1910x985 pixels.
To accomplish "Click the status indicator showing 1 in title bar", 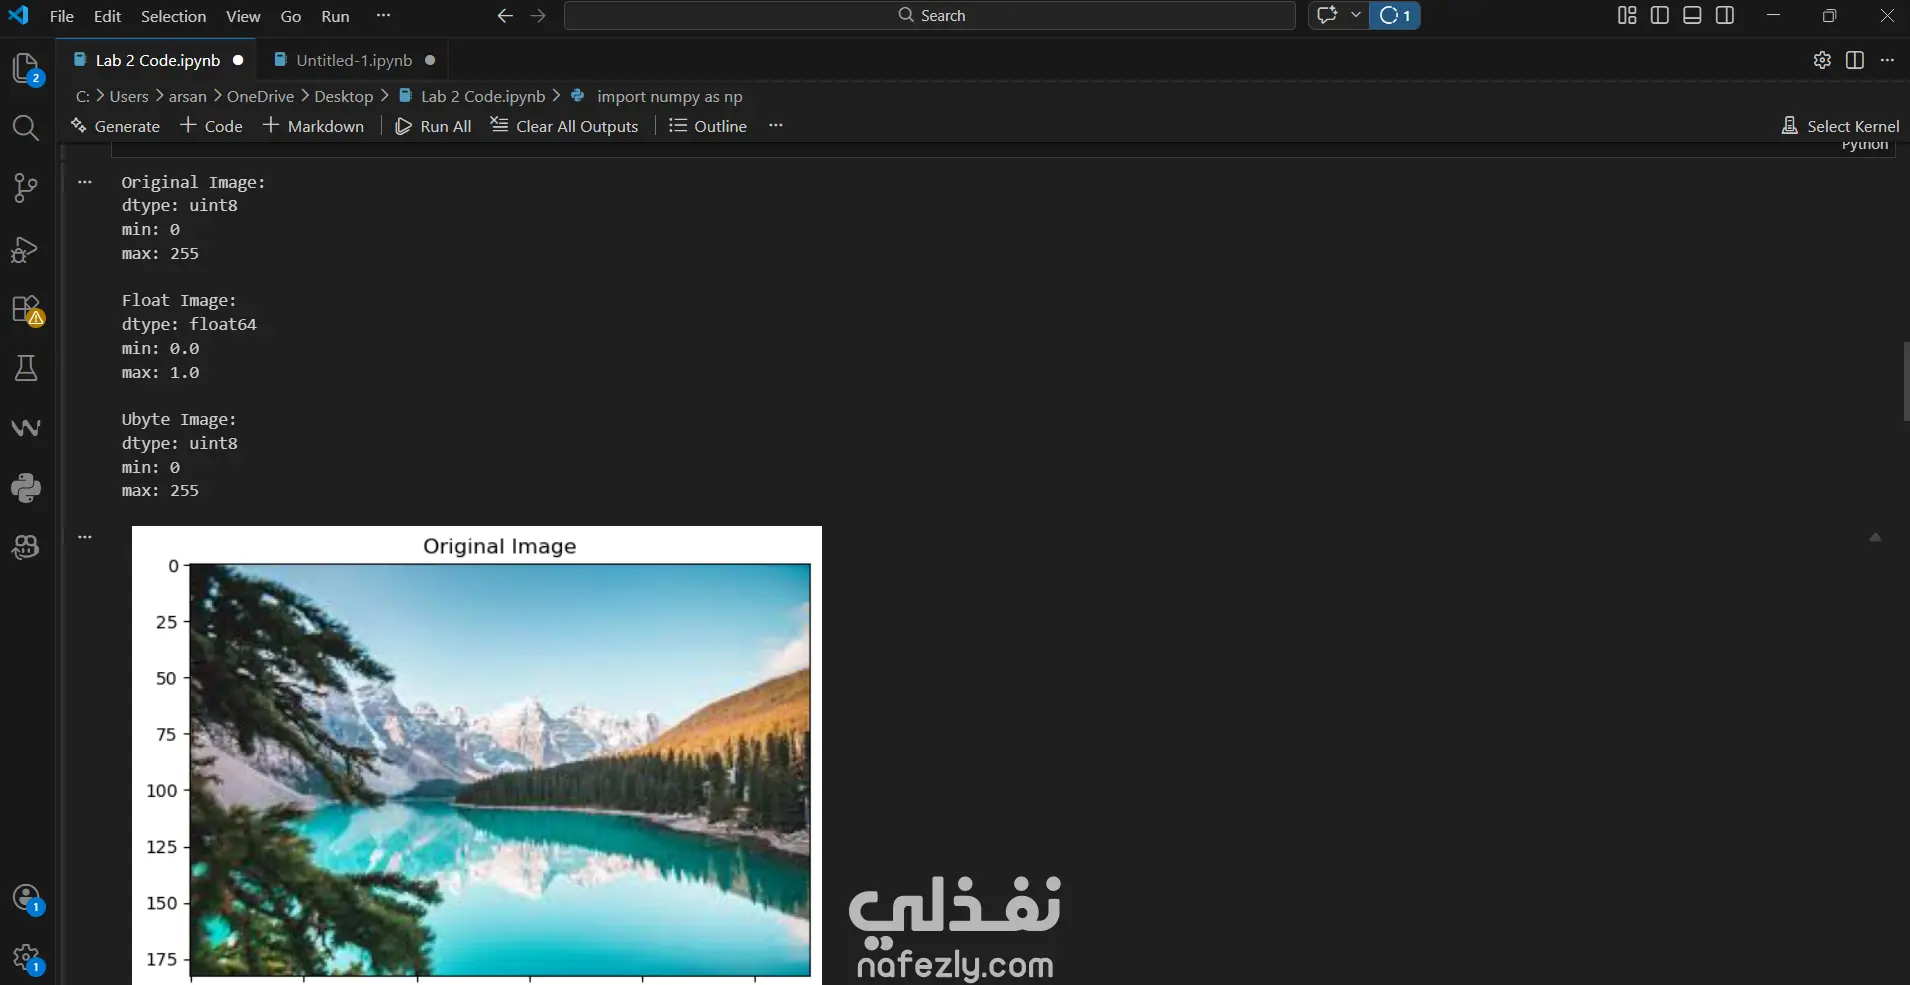I will (x=1395, y=15).
